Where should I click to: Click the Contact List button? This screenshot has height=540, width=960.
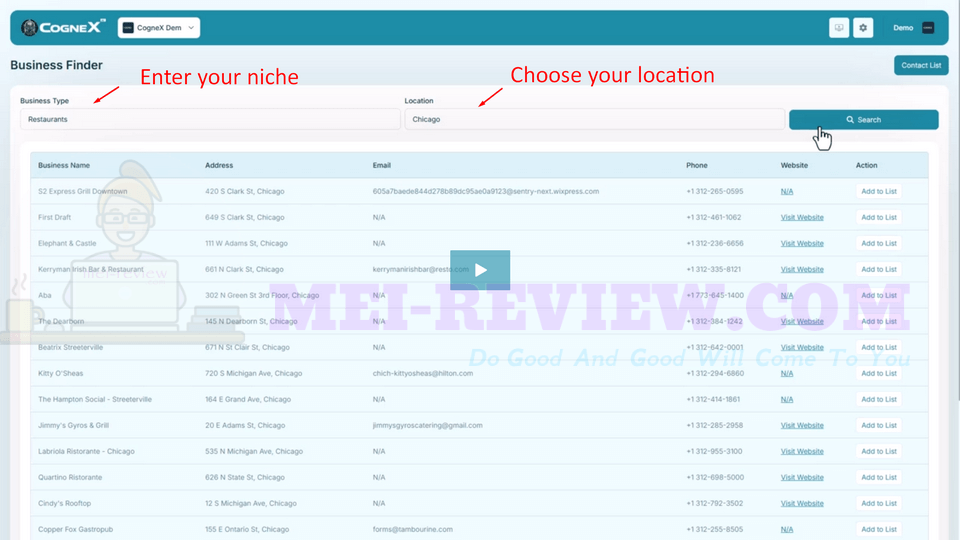point(921,65)
